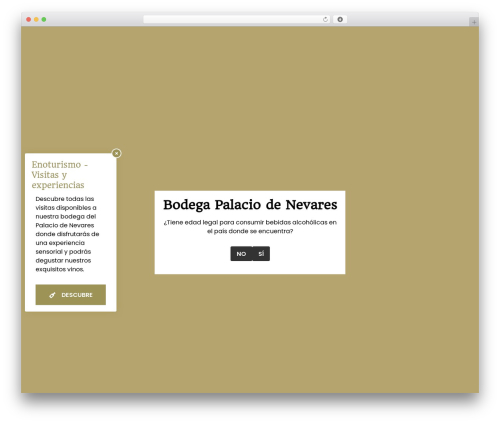Click the NO button in the age dialog
Viewport: 500px width, 423px height.
[x=241, y=254]
